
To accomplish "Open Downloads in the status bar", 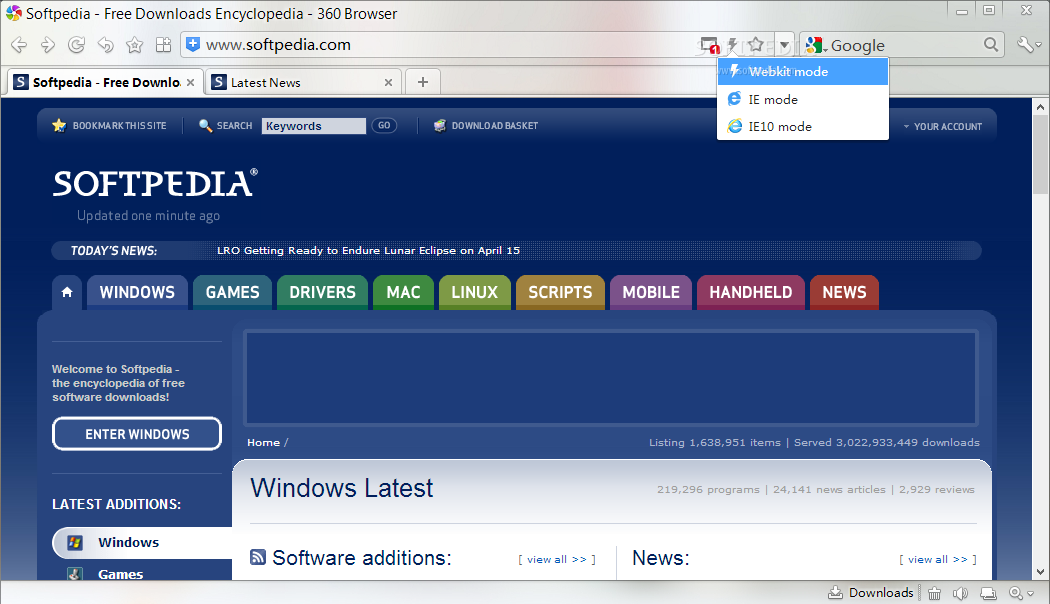I will point(871,593).
